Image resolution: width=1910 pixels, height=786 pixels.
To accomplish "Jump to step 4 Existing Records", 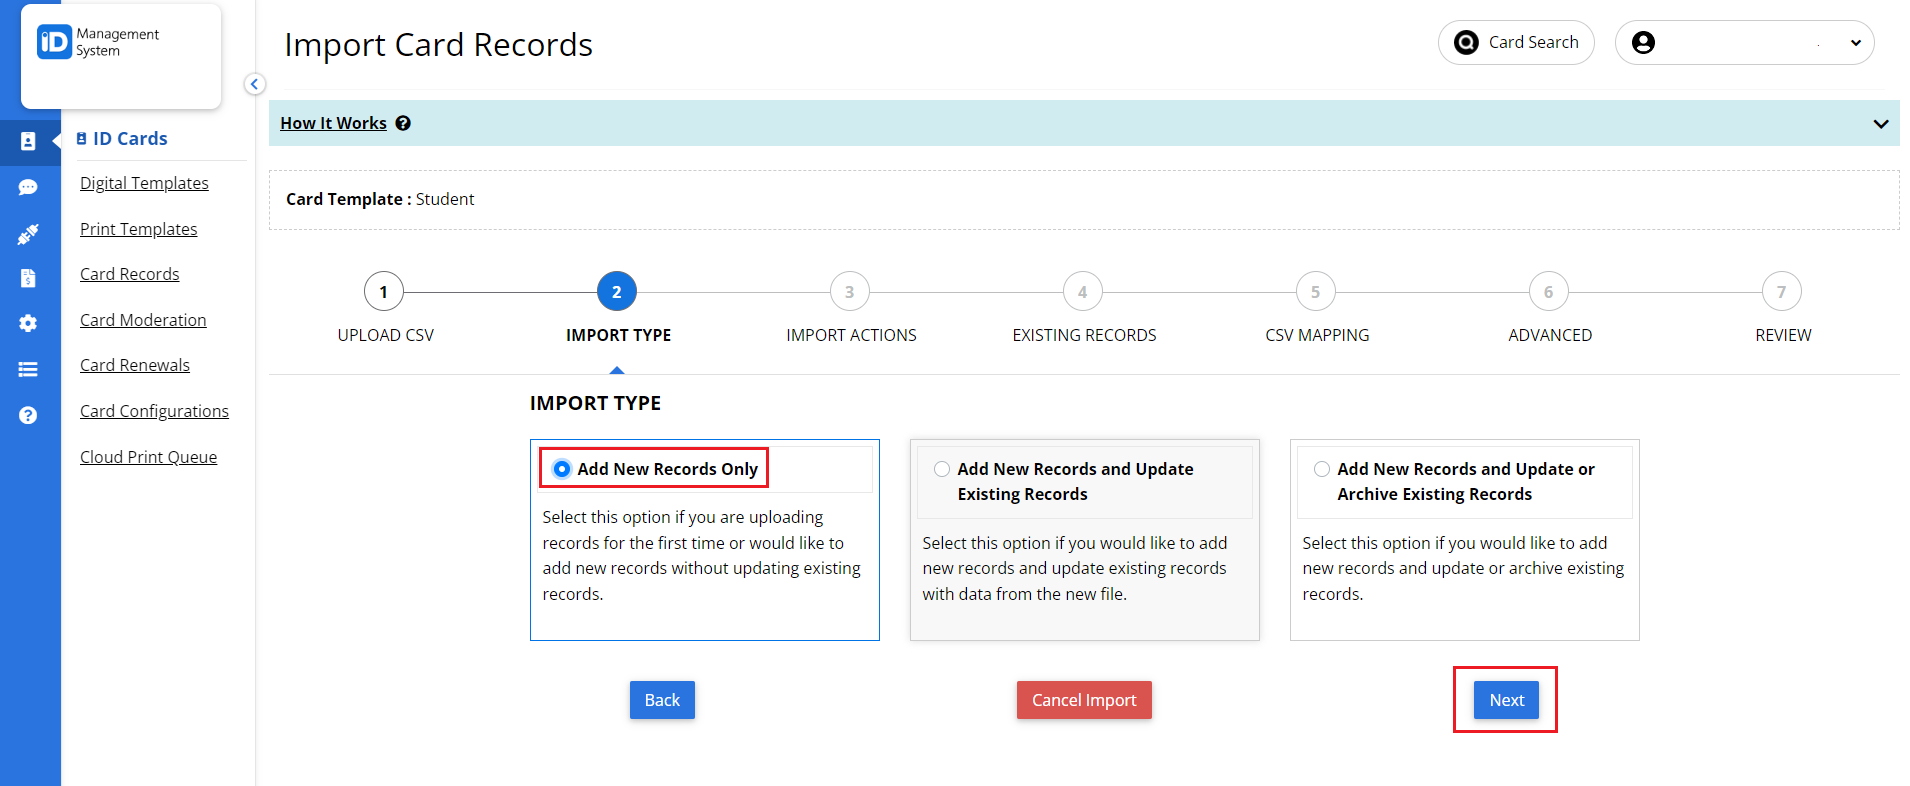I will [1083, 292].
